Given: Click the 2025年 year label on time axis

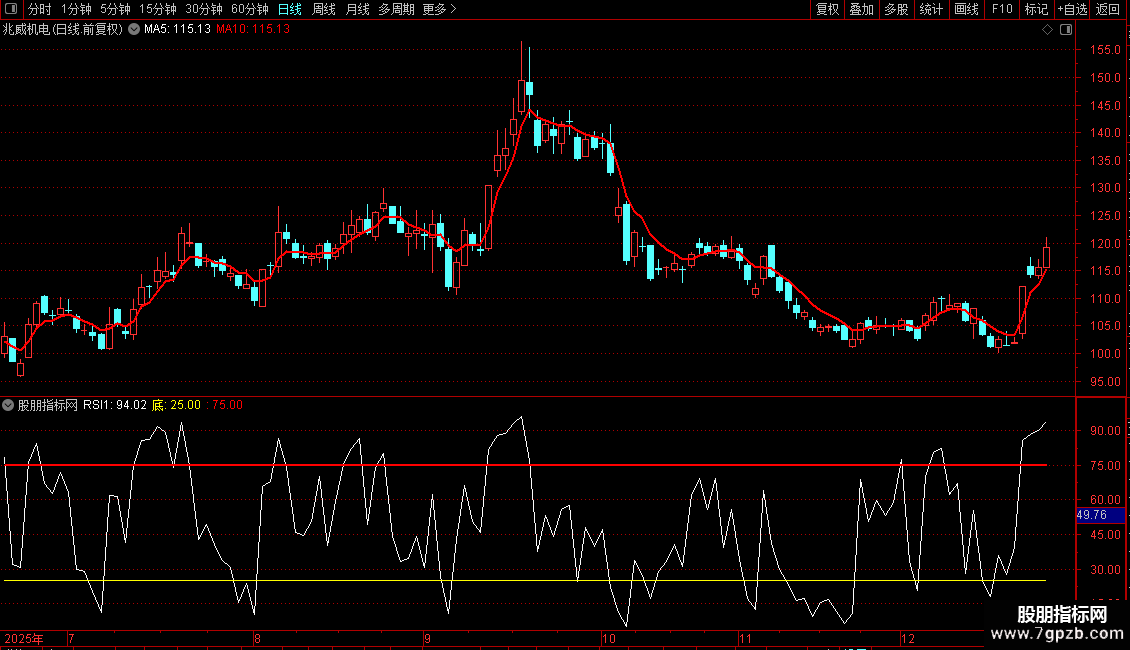Looking at the screenshot, I should 24,638.
